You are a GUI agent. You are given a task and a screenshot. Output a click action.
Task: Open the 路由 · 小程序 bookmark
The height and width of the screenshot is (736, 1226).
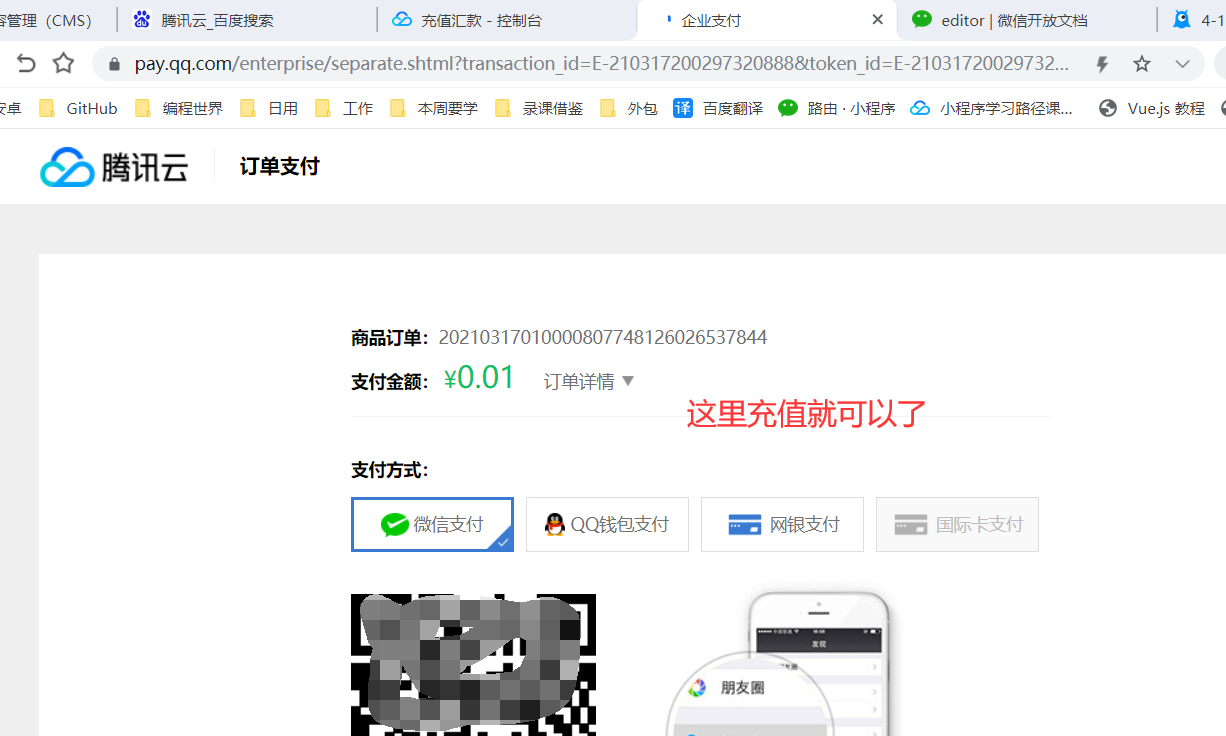[x=837, y=108]
